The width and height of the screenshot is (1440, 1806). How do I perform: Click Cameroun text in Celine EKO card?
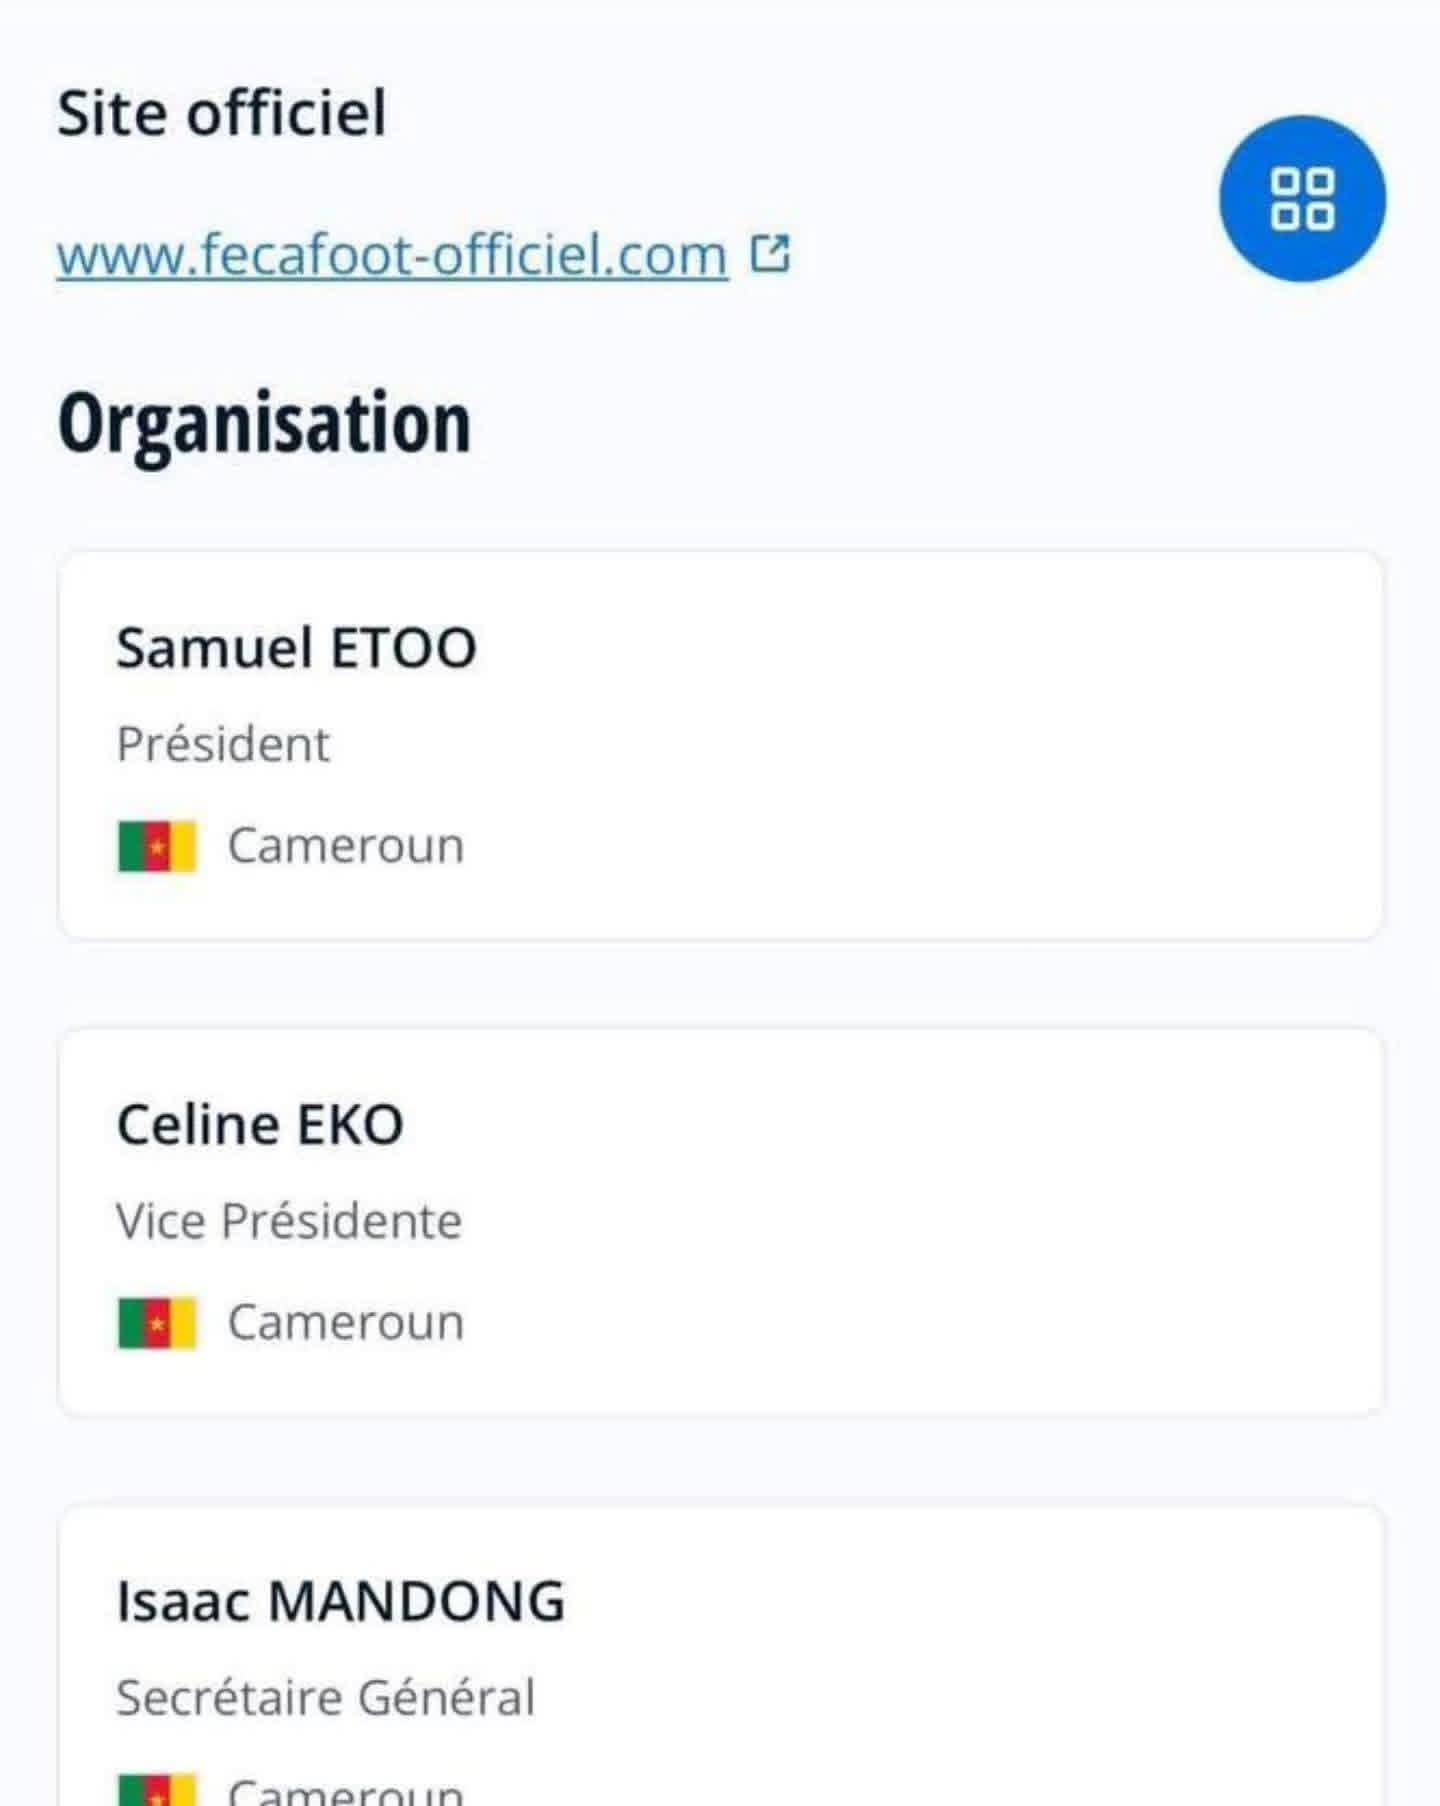pos(346,1323)
